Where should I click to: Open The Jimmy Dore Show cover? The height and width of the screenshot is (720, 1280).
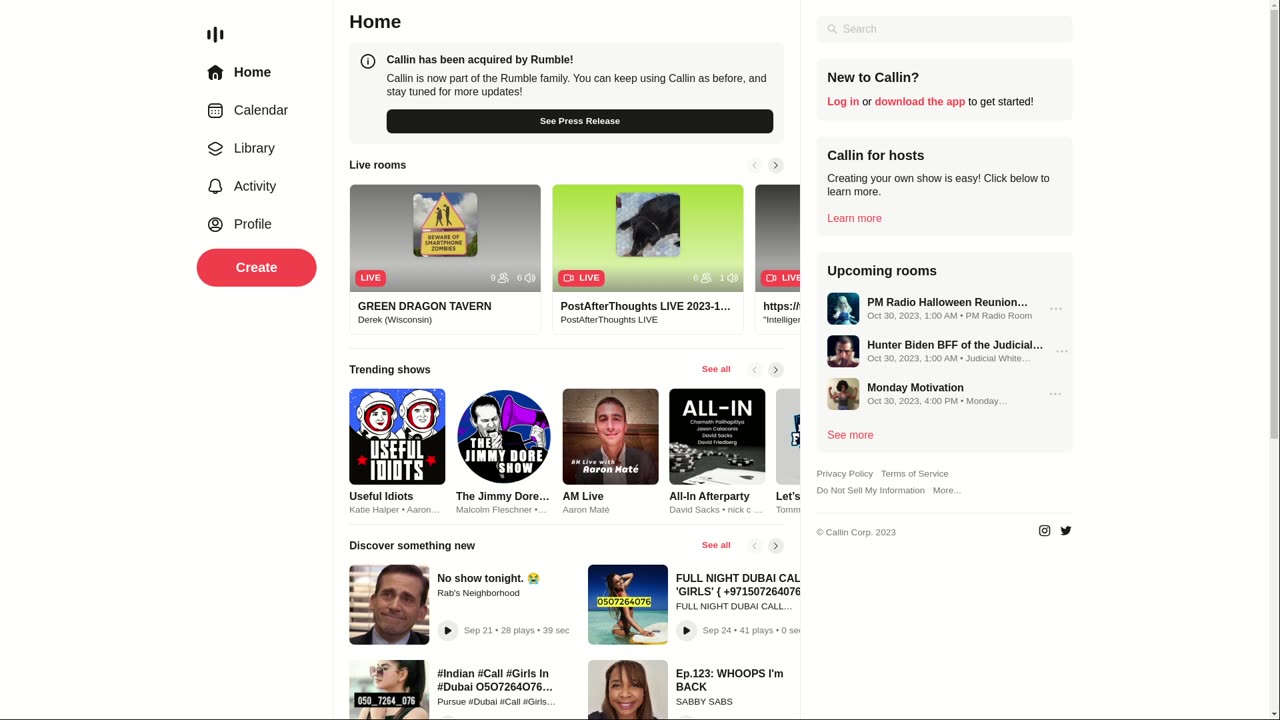click(x=504, y=437)
